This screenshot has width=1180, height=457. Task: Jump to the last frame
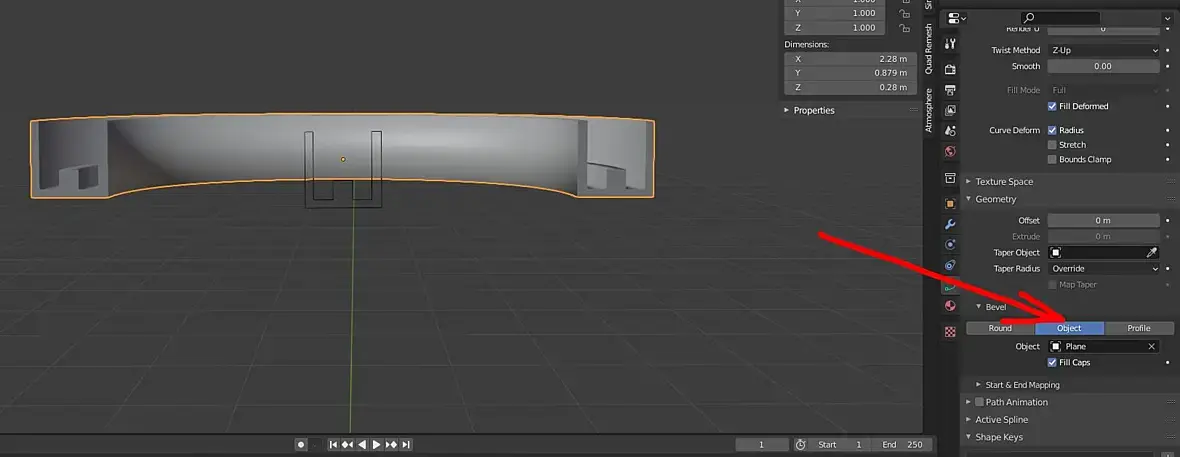[x=406, y=445]
